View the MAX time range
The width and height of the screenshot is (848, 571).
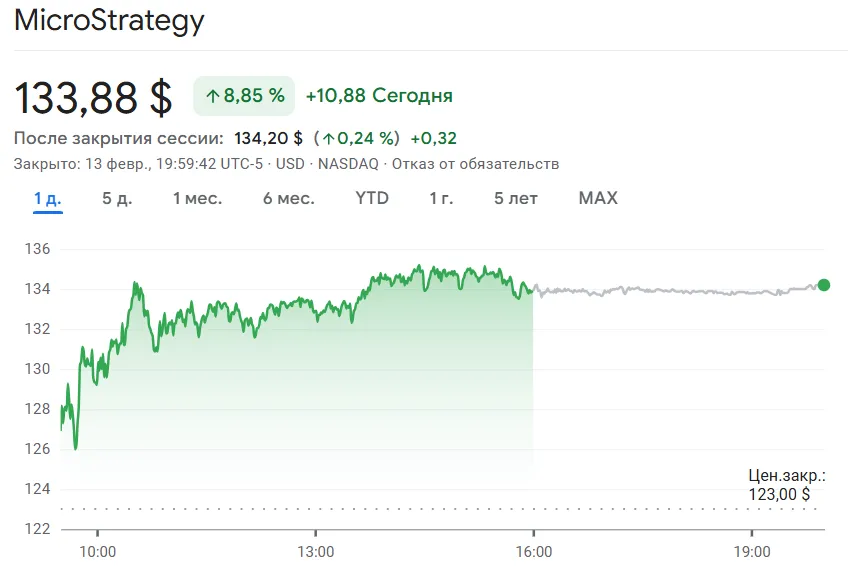point(598,198)
